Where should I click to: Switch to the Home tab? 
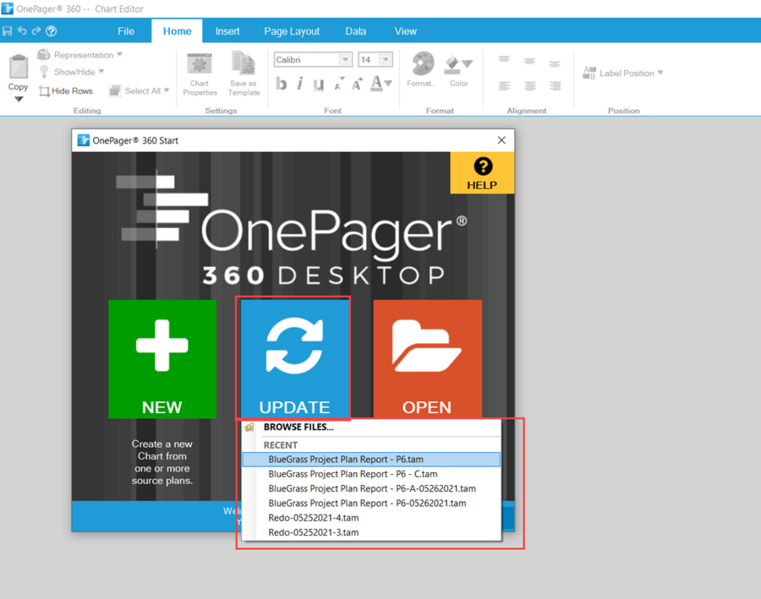point(177,31)
